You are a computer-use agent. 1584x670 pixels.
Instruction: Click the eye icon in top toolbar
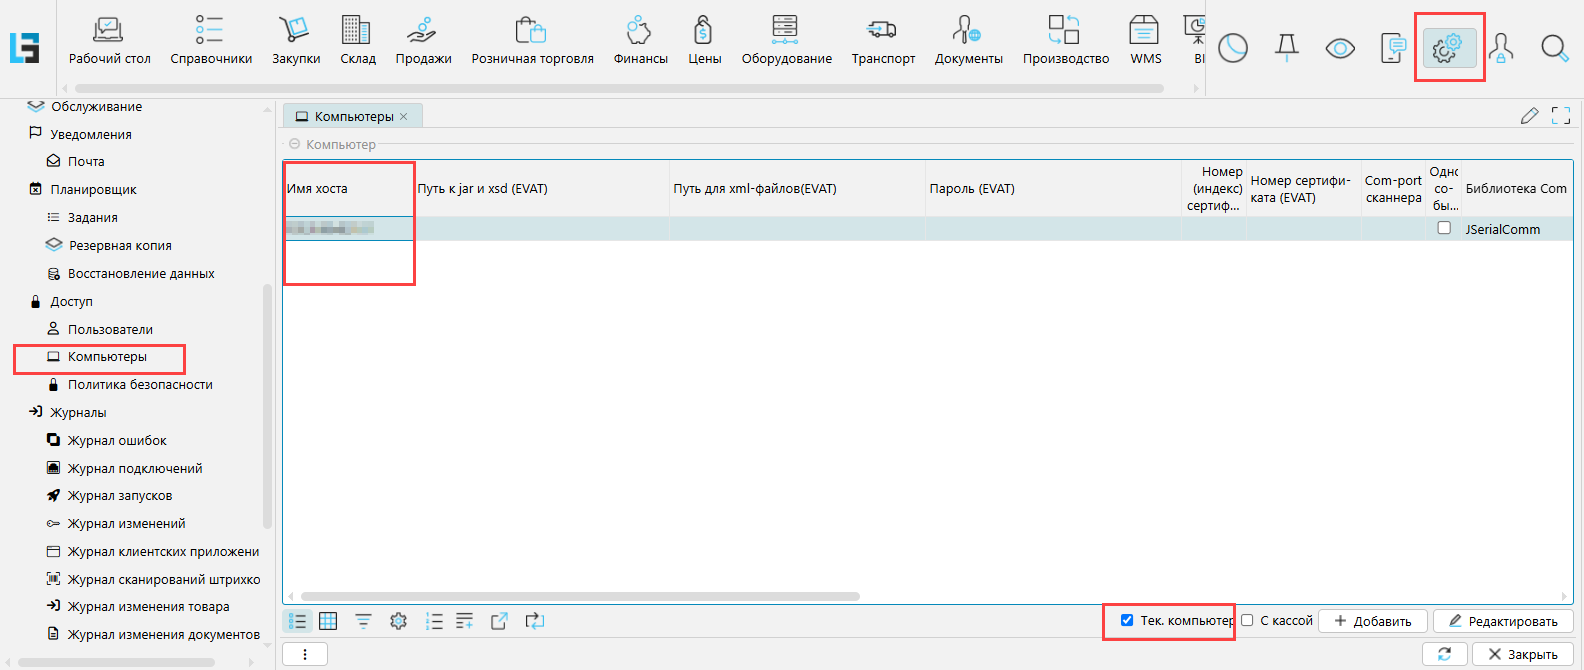1339,48
